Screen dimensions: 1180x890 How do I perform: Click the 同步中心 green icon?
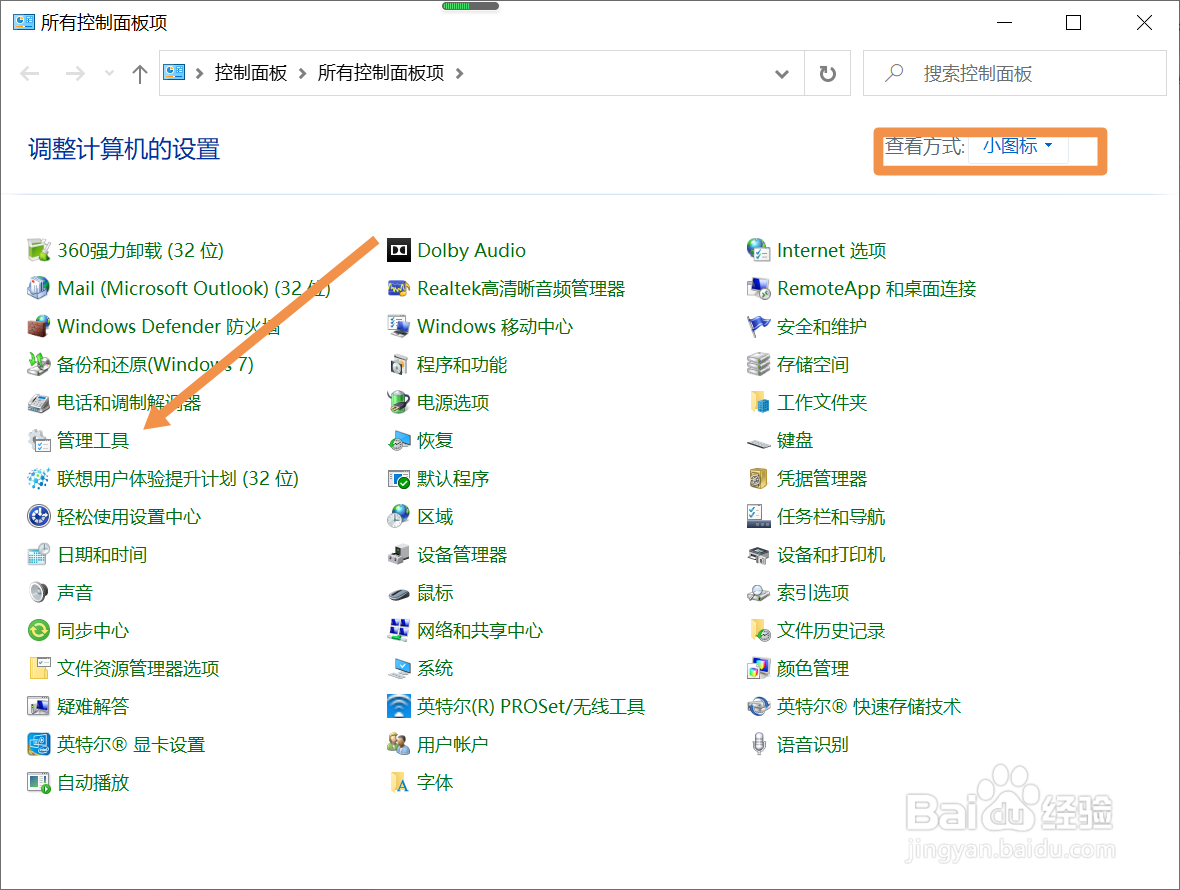(38, 630)
